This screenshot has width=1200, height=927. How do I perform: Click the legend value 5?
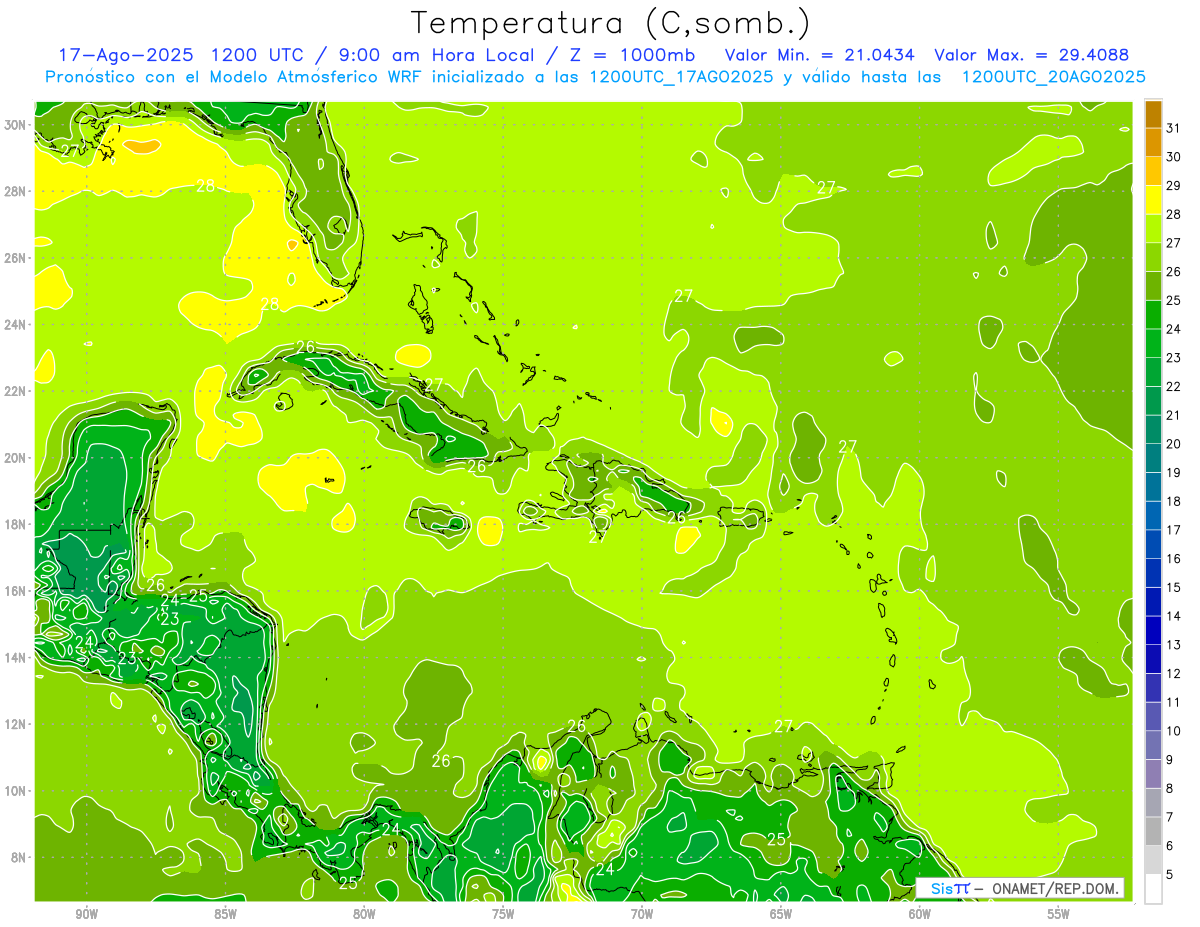click(x=1169, y=875)
